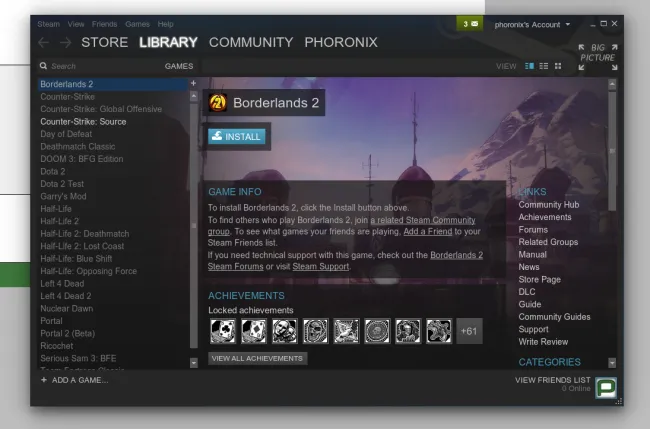
Task: Open View Friends List
Action: [553, 380]
